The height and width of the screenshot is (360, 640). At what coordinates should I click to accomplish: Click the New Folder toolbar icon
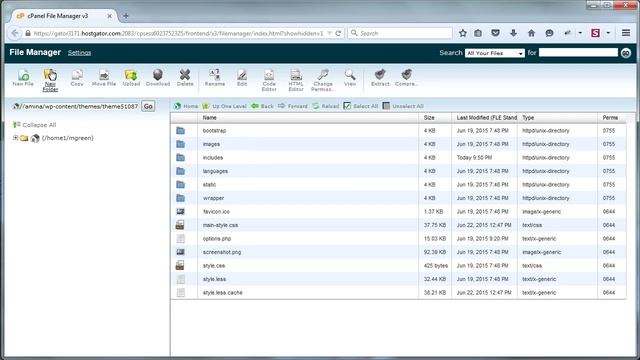[x=50, y=80]
